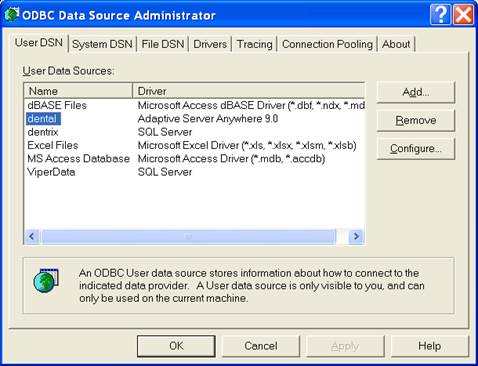Select the dBASE Files data source
478x366 pixels.
click(x=57, y=105)
